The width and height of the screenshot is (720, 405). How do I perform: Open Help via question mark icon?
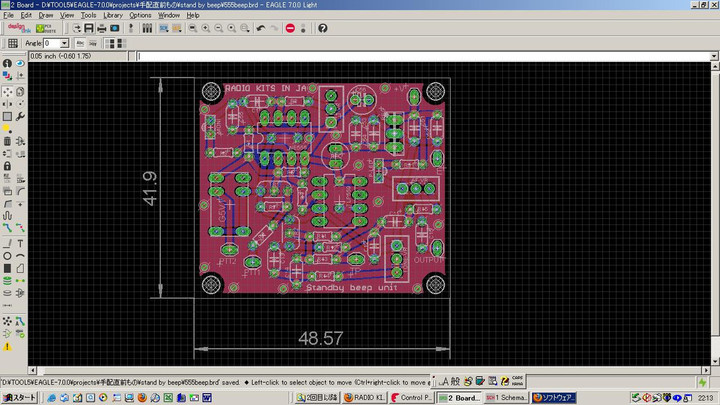click(323, 28)
